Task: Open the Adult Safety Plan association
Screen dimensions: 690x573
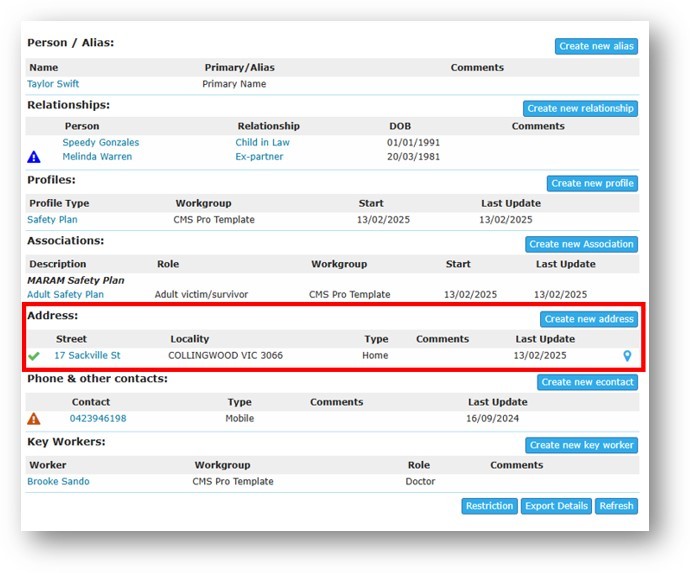Action: [x=66, y=294]
